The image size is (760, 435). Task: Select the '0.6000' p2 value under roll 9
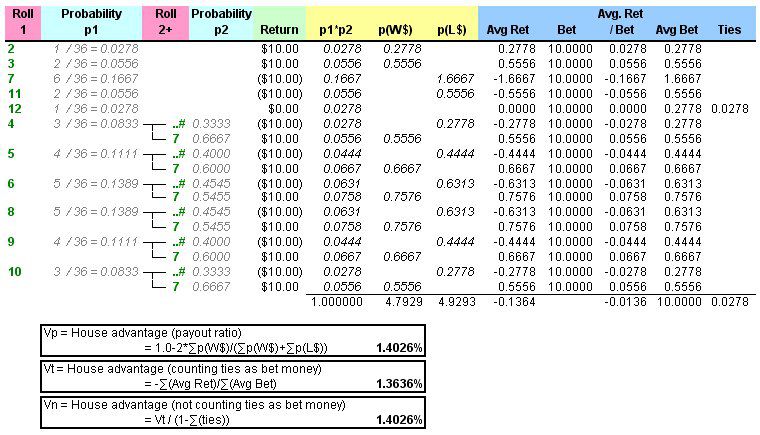point(211,257)
